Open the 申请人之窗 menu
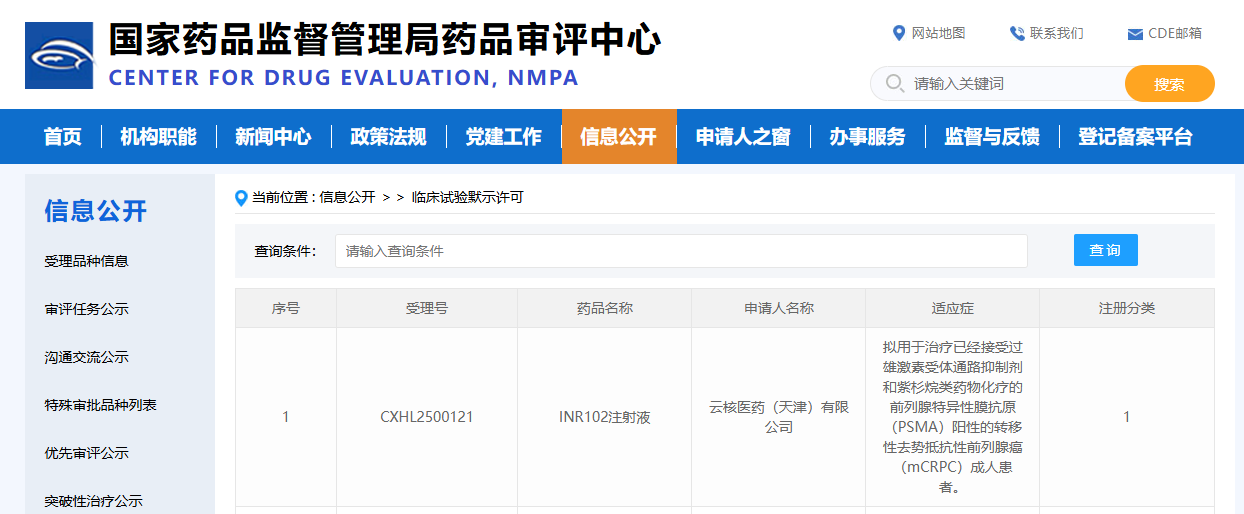The width and height of the screenshot is (1244, 514). coord(743,137)
